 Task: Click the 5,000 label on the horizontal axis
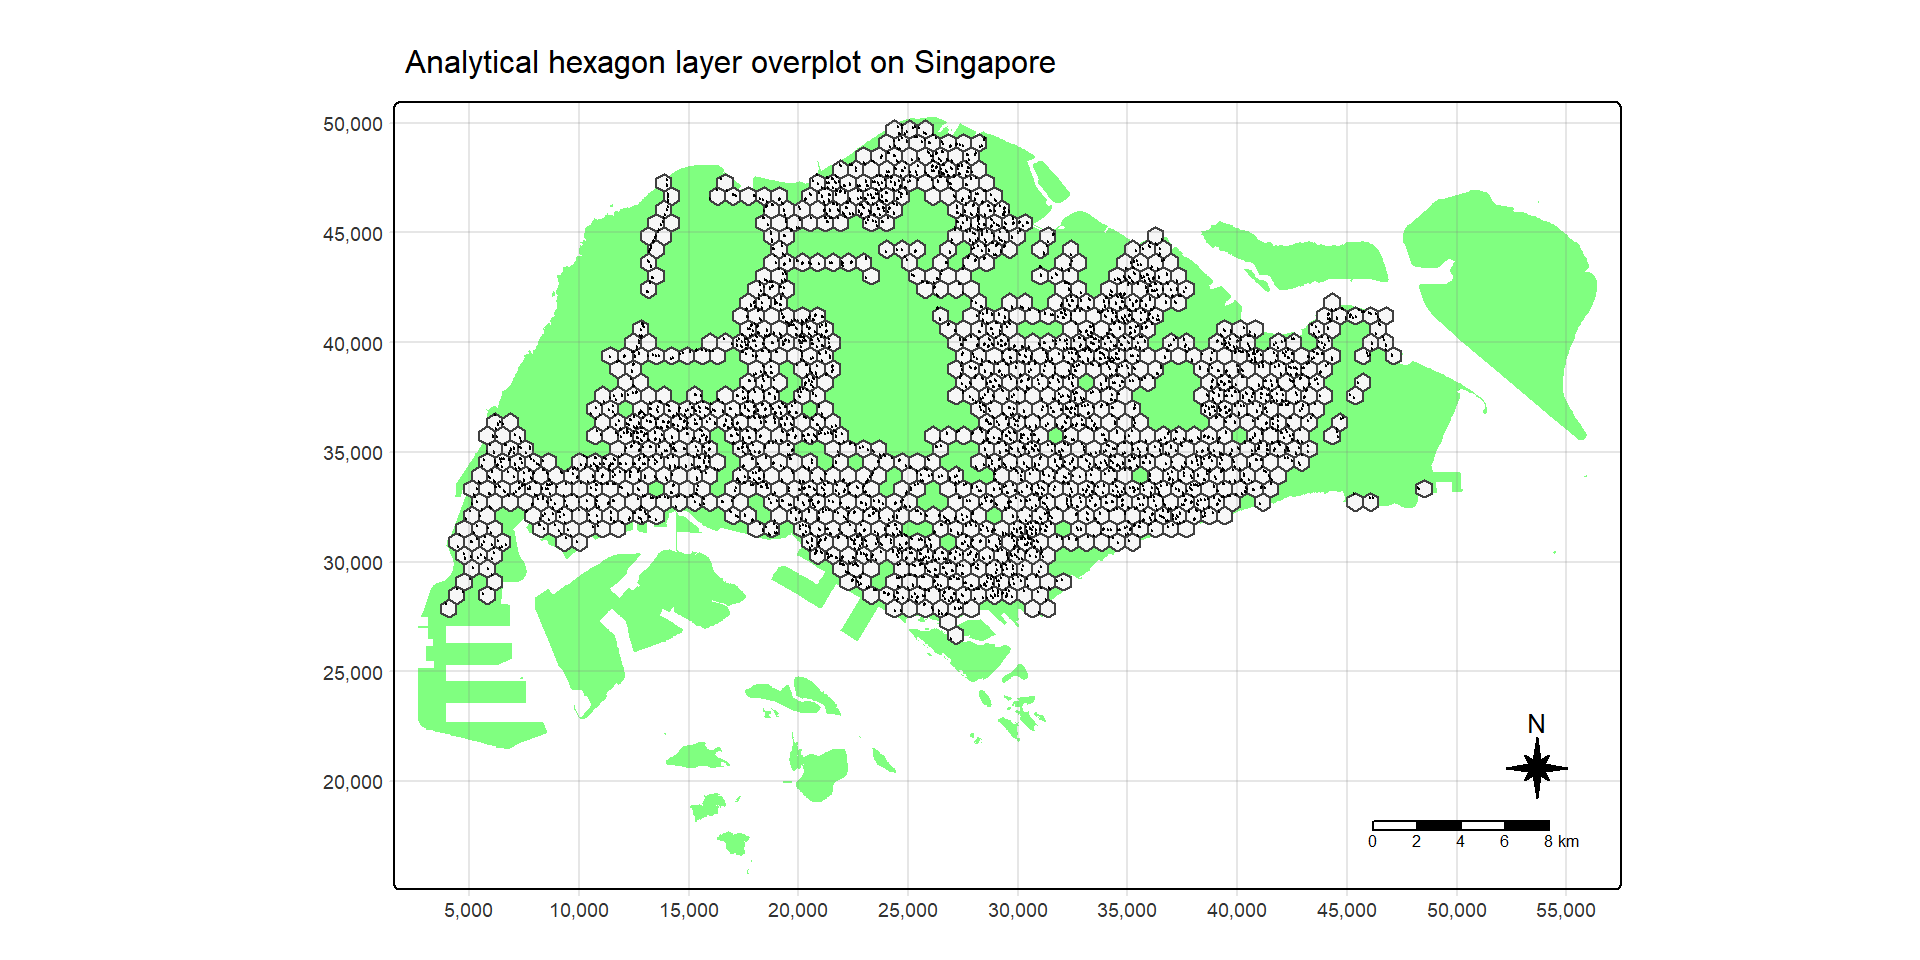468,910
